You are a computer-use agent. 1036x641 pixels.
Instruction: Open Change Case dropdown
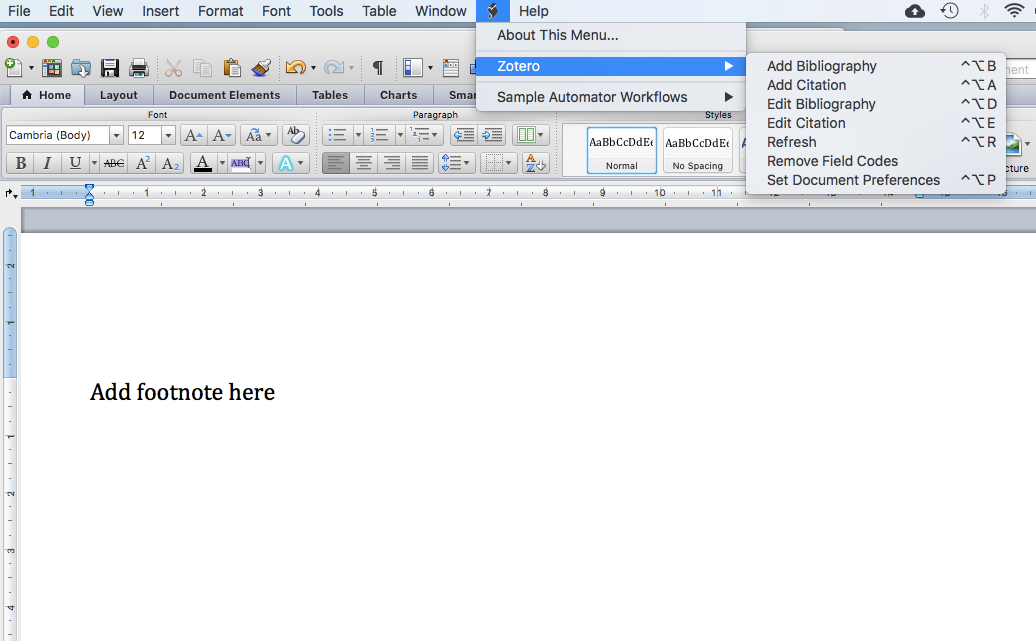[258, 135]
